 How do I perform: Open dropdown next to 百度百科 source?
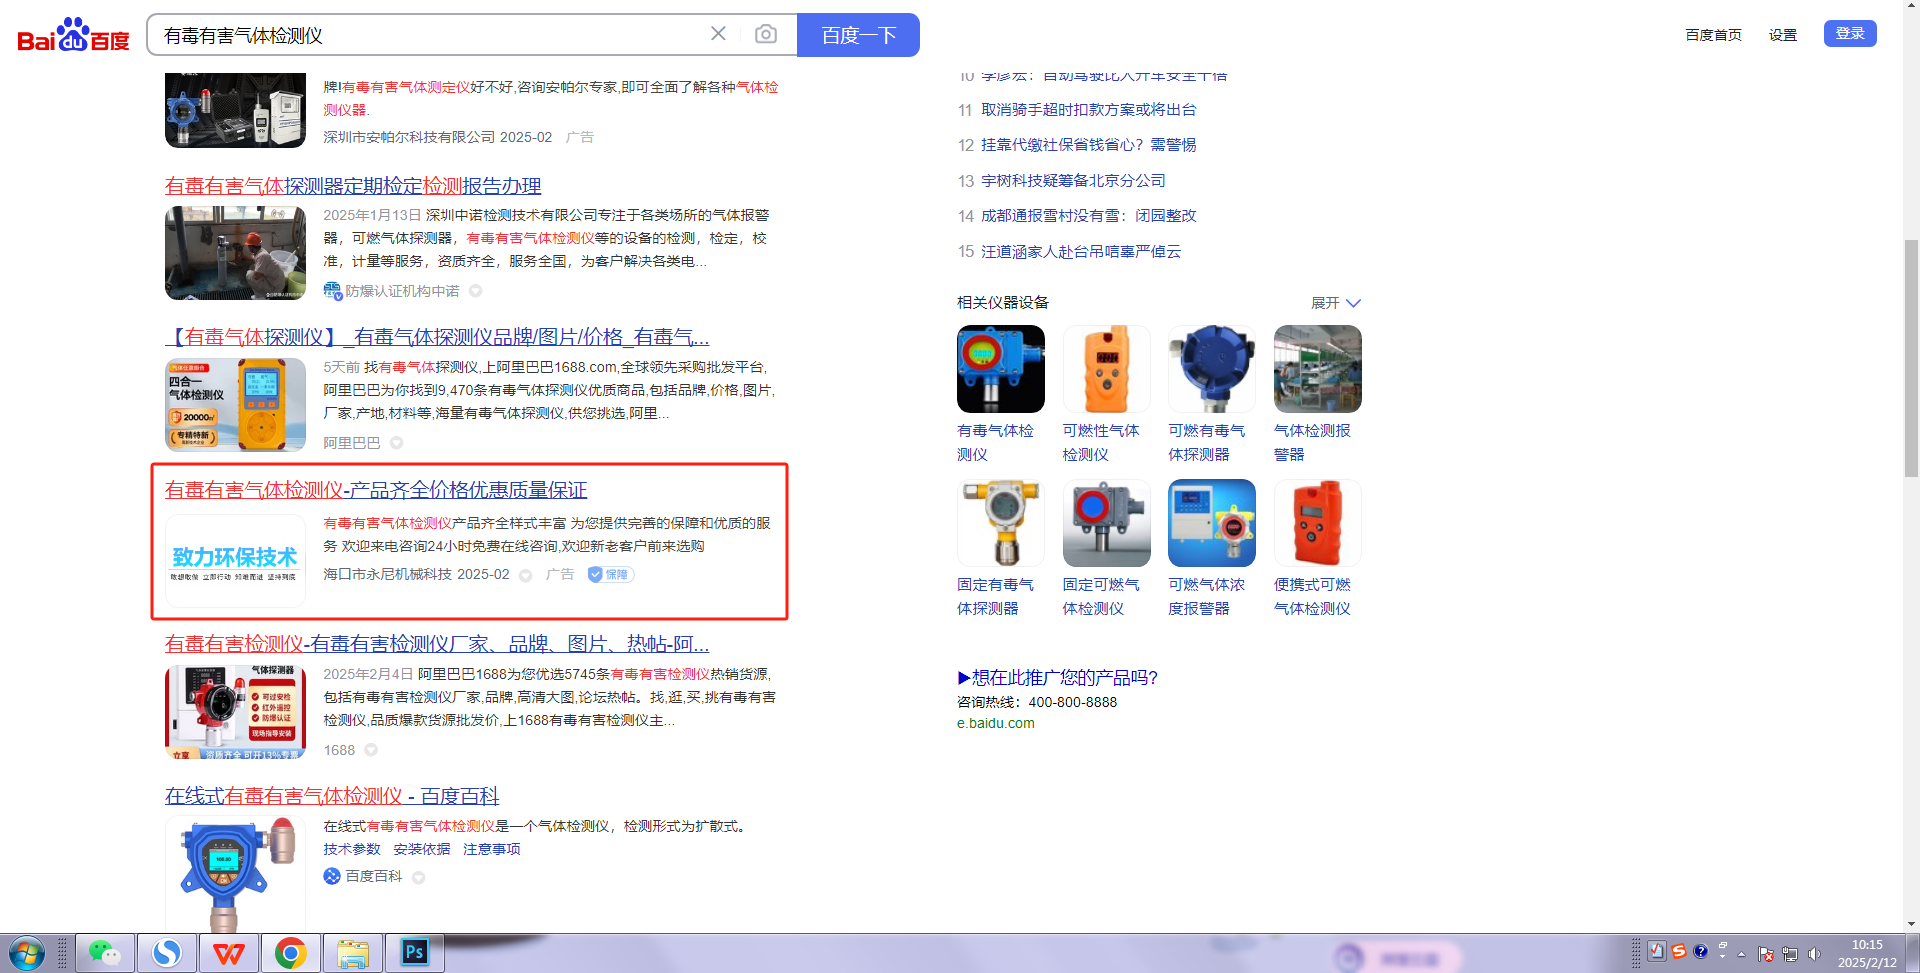click(x=419, y=877)
